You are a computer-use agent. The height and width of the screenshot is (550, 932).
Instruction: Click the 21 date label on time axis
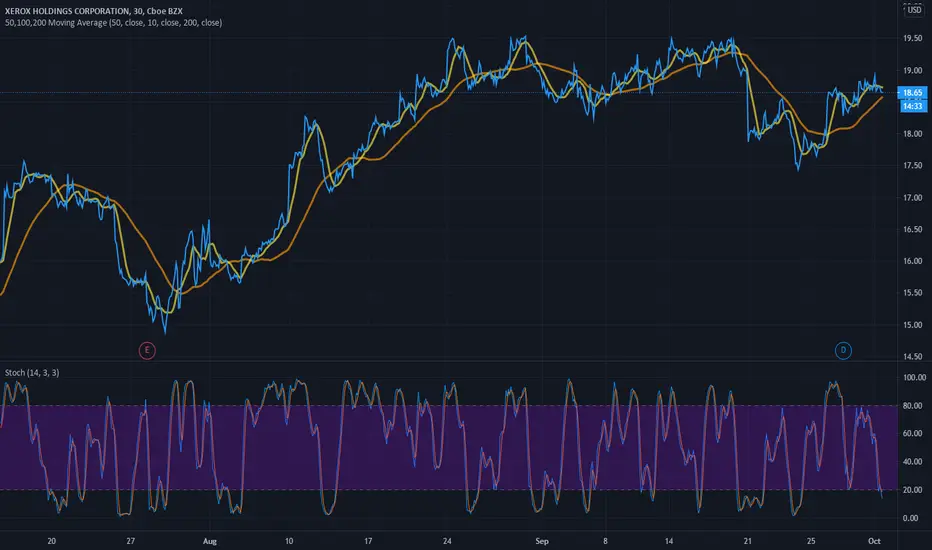tap(747, 541)
